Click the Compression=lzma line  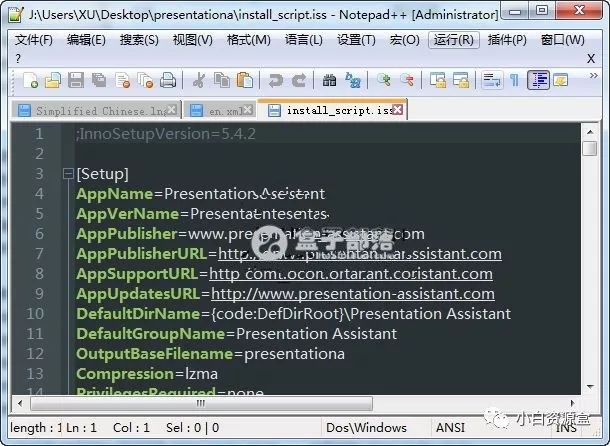[x=147, y=374]
